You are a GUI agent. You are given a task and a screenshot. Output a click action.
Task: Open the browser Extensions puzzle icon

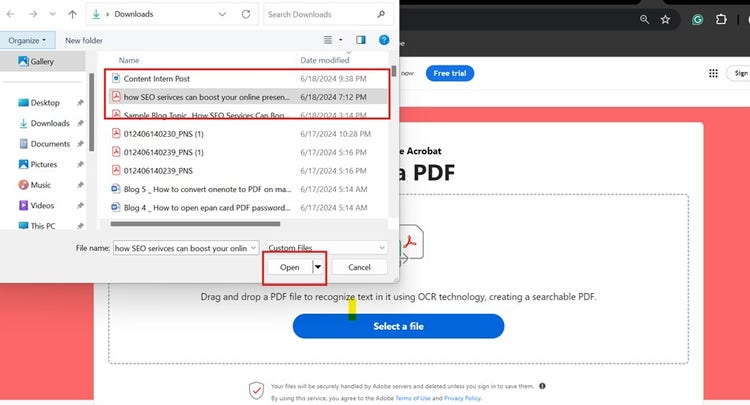(721, 19)
